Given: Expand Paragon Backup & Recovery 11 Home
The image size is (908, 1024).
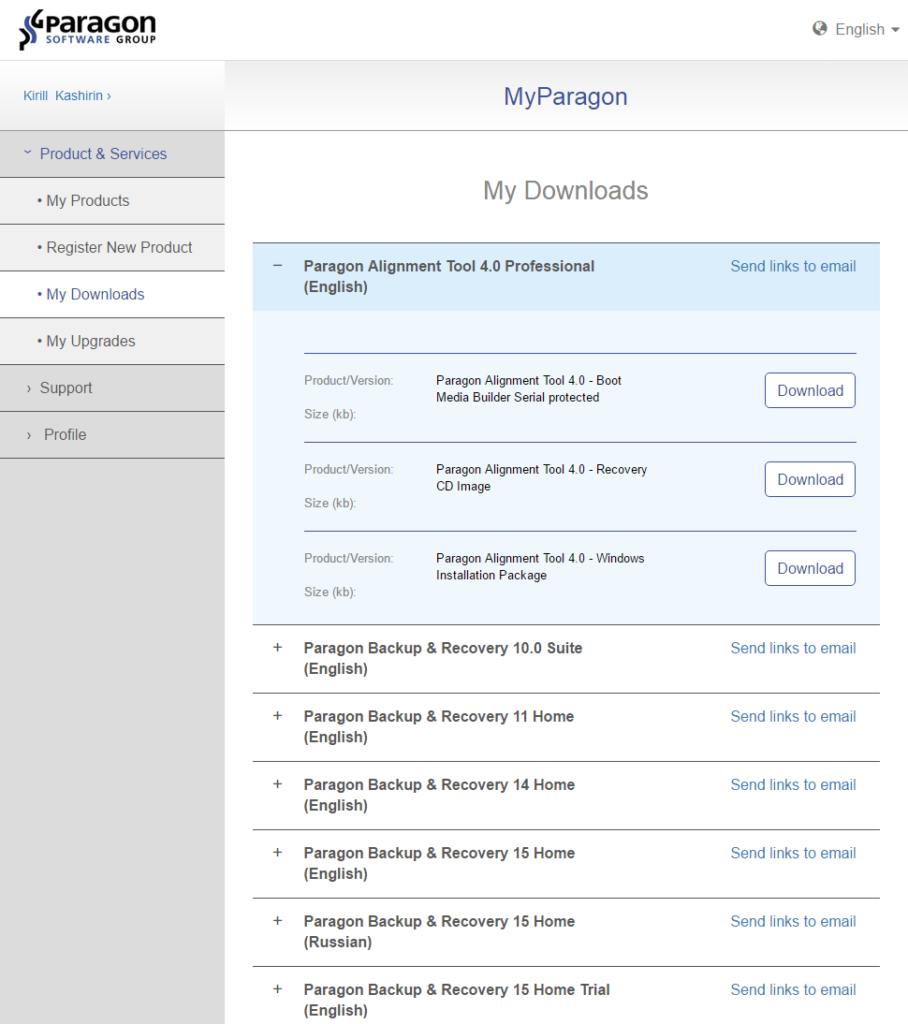Looking at the screenshot, I should coord(277,716).
